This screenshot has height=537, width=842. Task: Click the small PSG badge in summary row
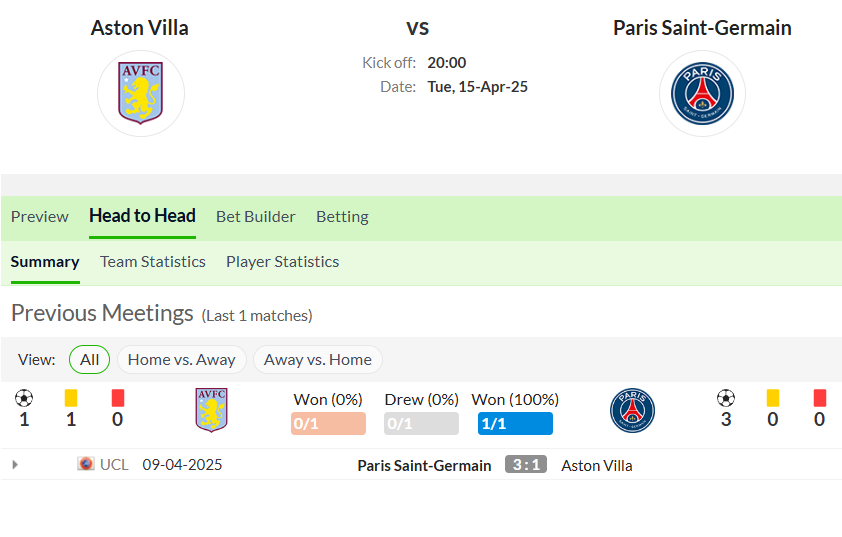[633, 411]
